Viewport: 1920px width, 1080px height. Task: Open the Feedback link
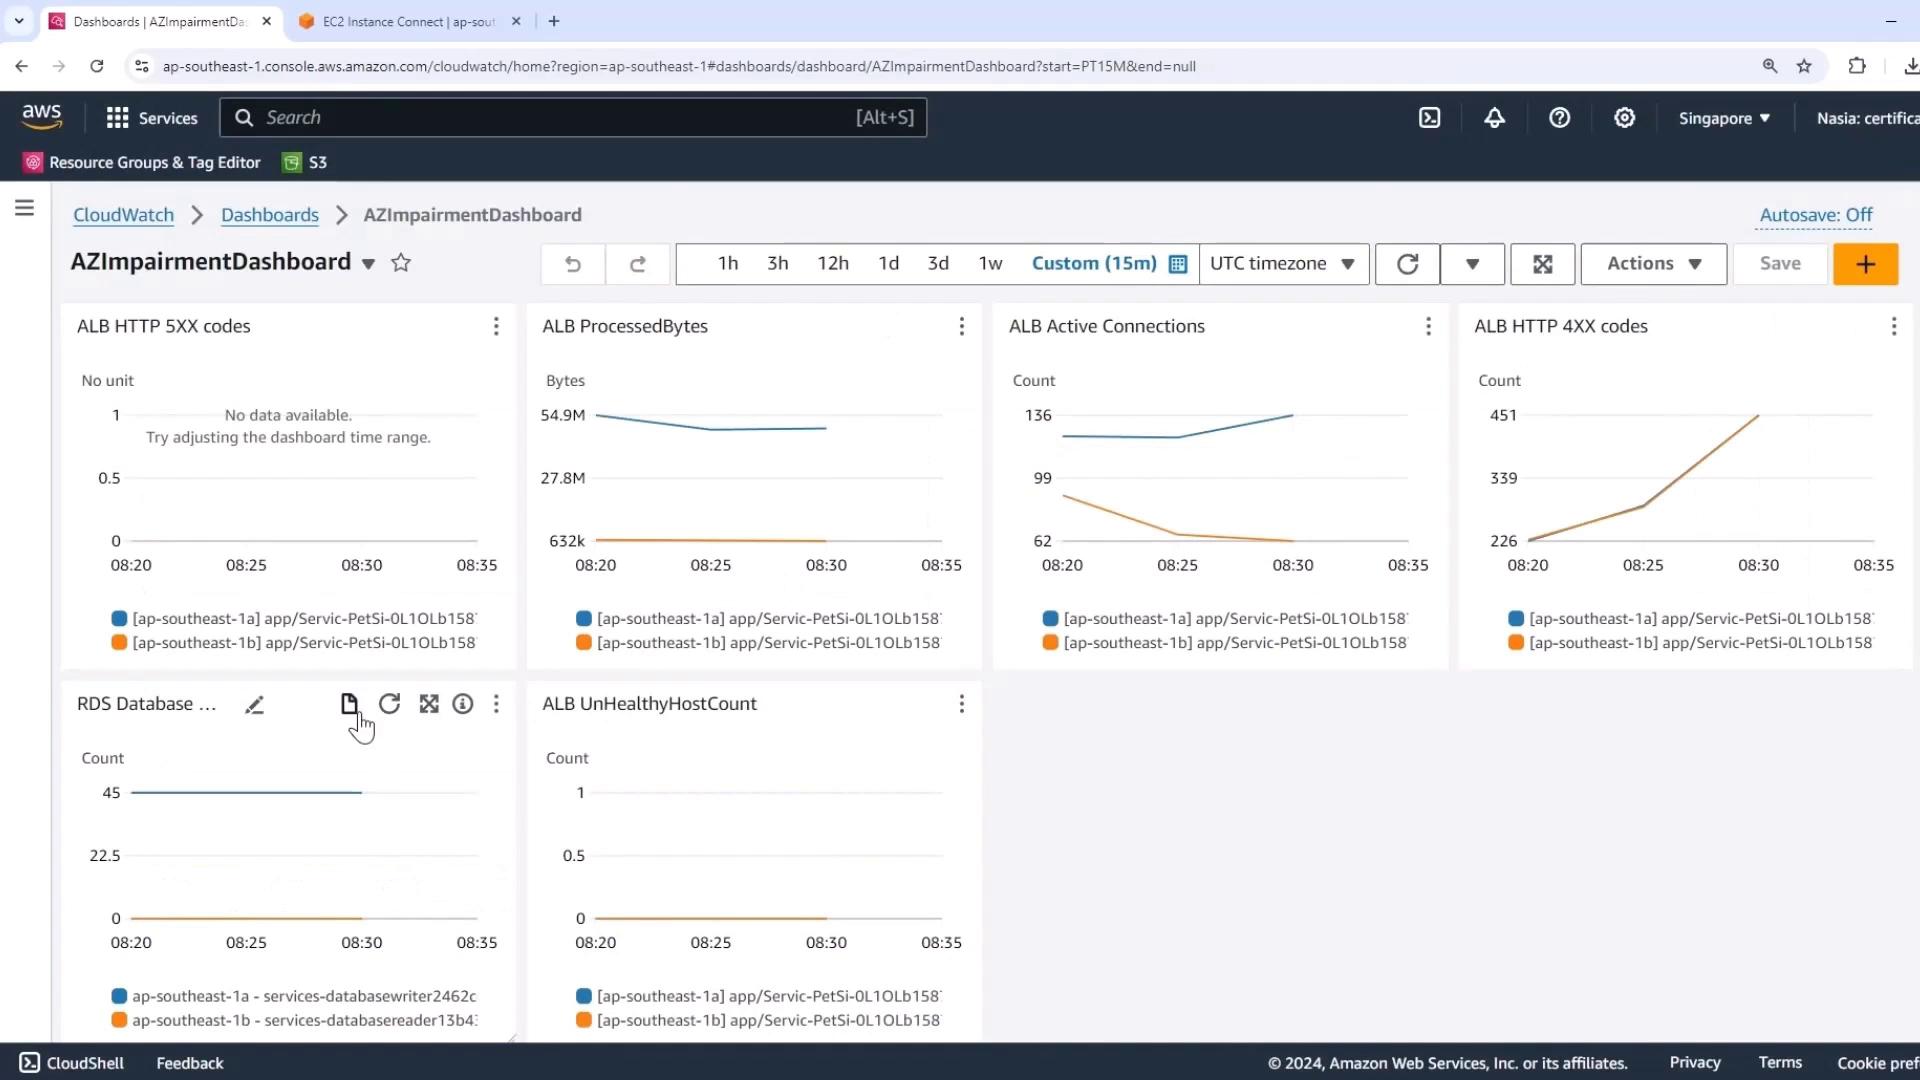(x=190, y=1063)
